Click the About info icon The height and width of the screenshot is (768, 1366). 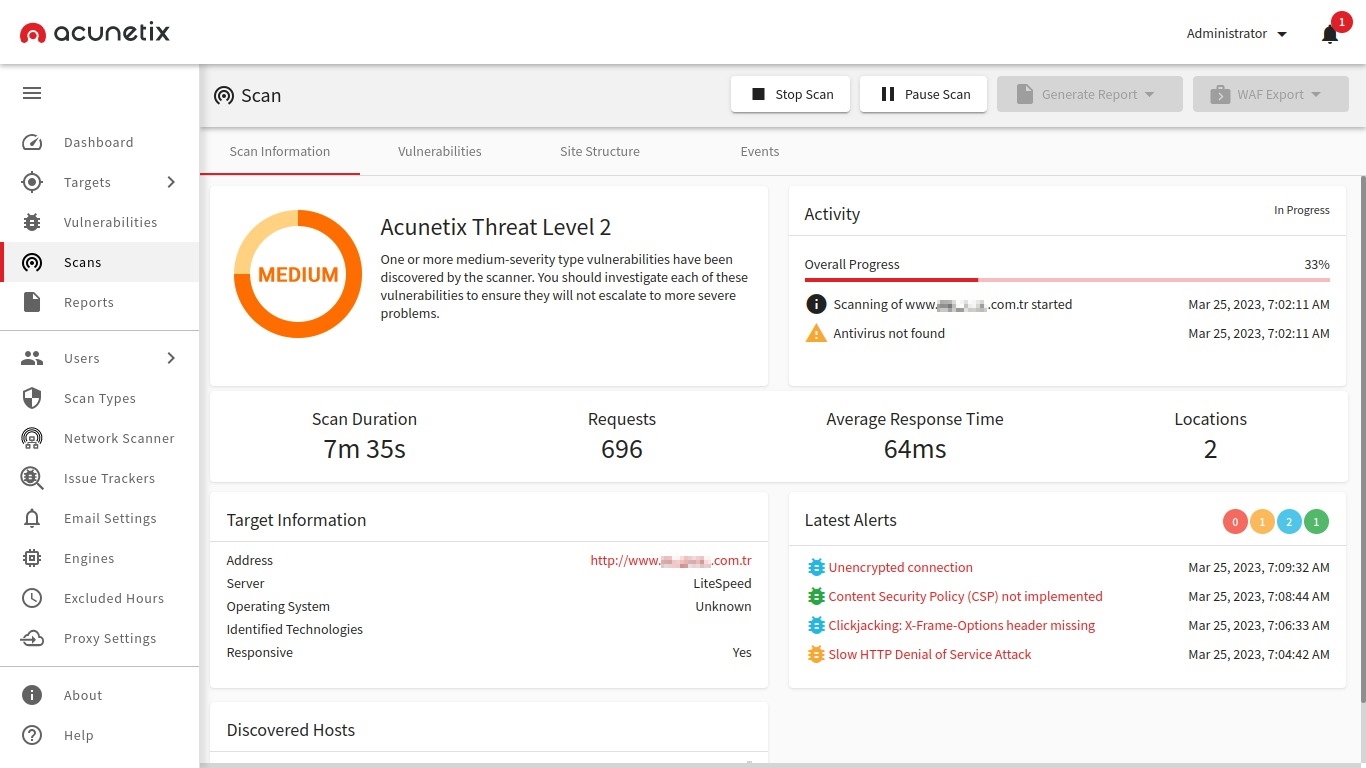click(x=32, y=695)
